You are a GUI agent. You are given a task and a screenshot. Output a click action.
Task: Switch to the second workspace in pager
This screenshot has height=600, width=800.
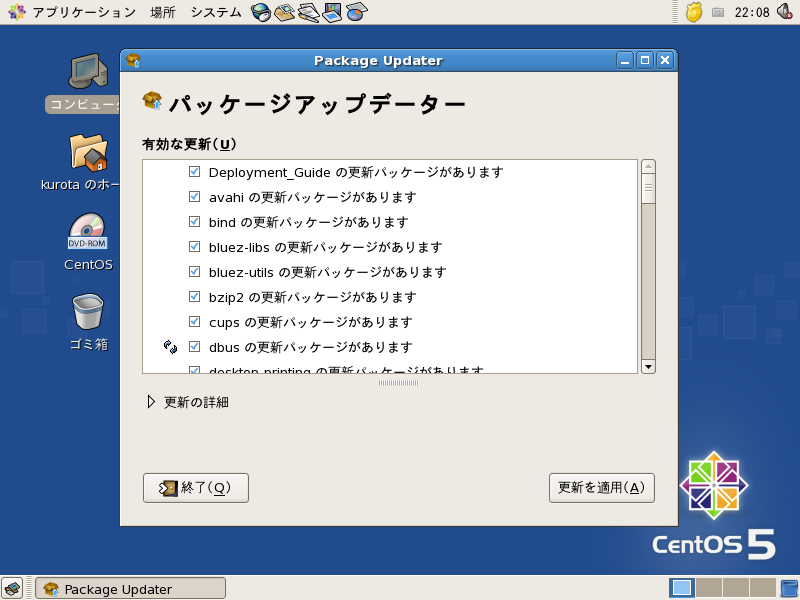click(x=709, y=588)
